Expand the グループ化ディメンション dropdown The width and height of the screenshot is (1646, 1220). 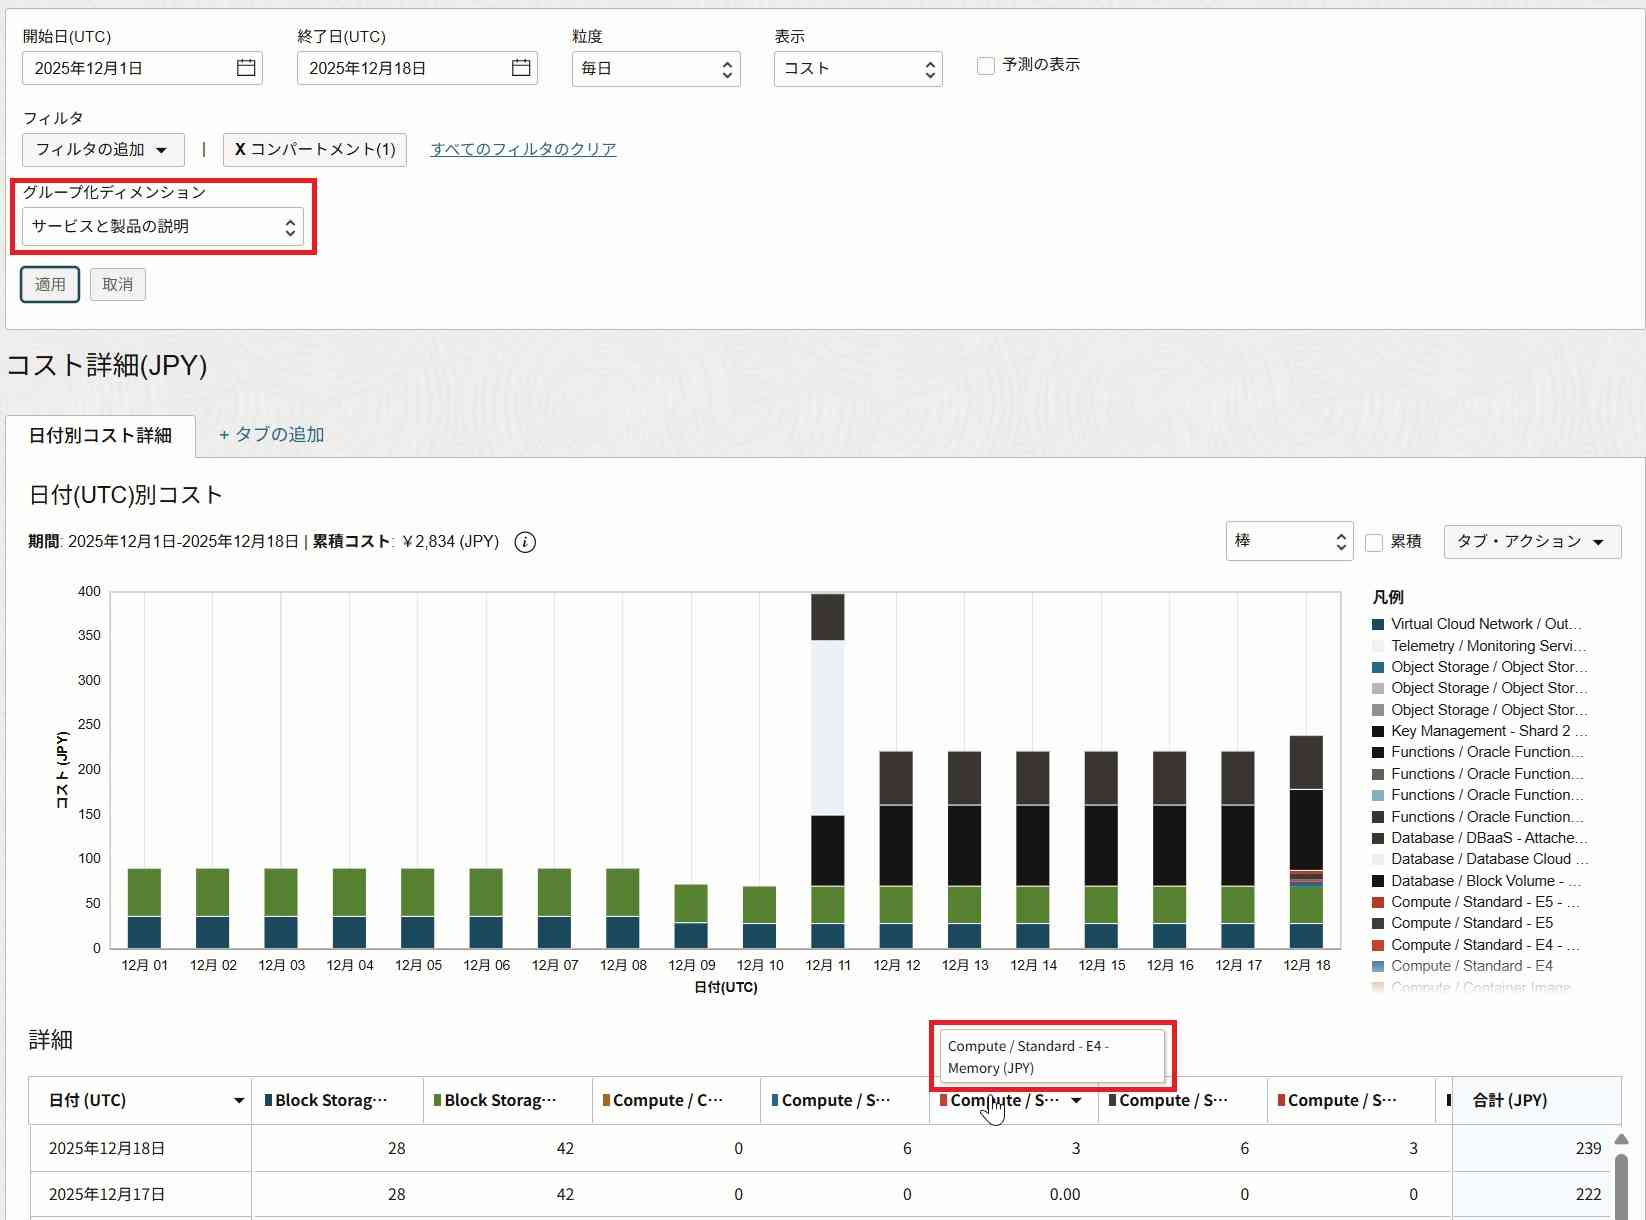point(163,227)
